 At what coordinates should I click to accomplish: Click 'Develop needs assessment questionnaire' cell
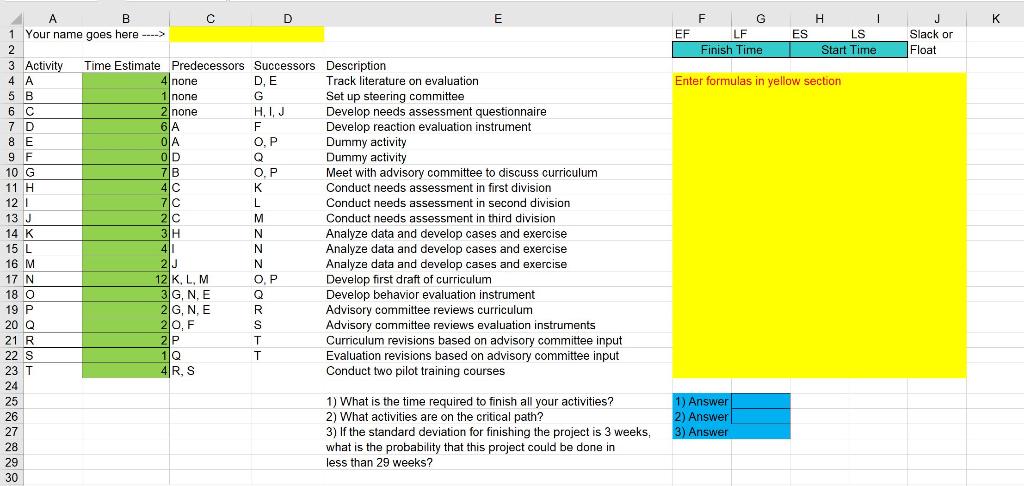point(498,112)
